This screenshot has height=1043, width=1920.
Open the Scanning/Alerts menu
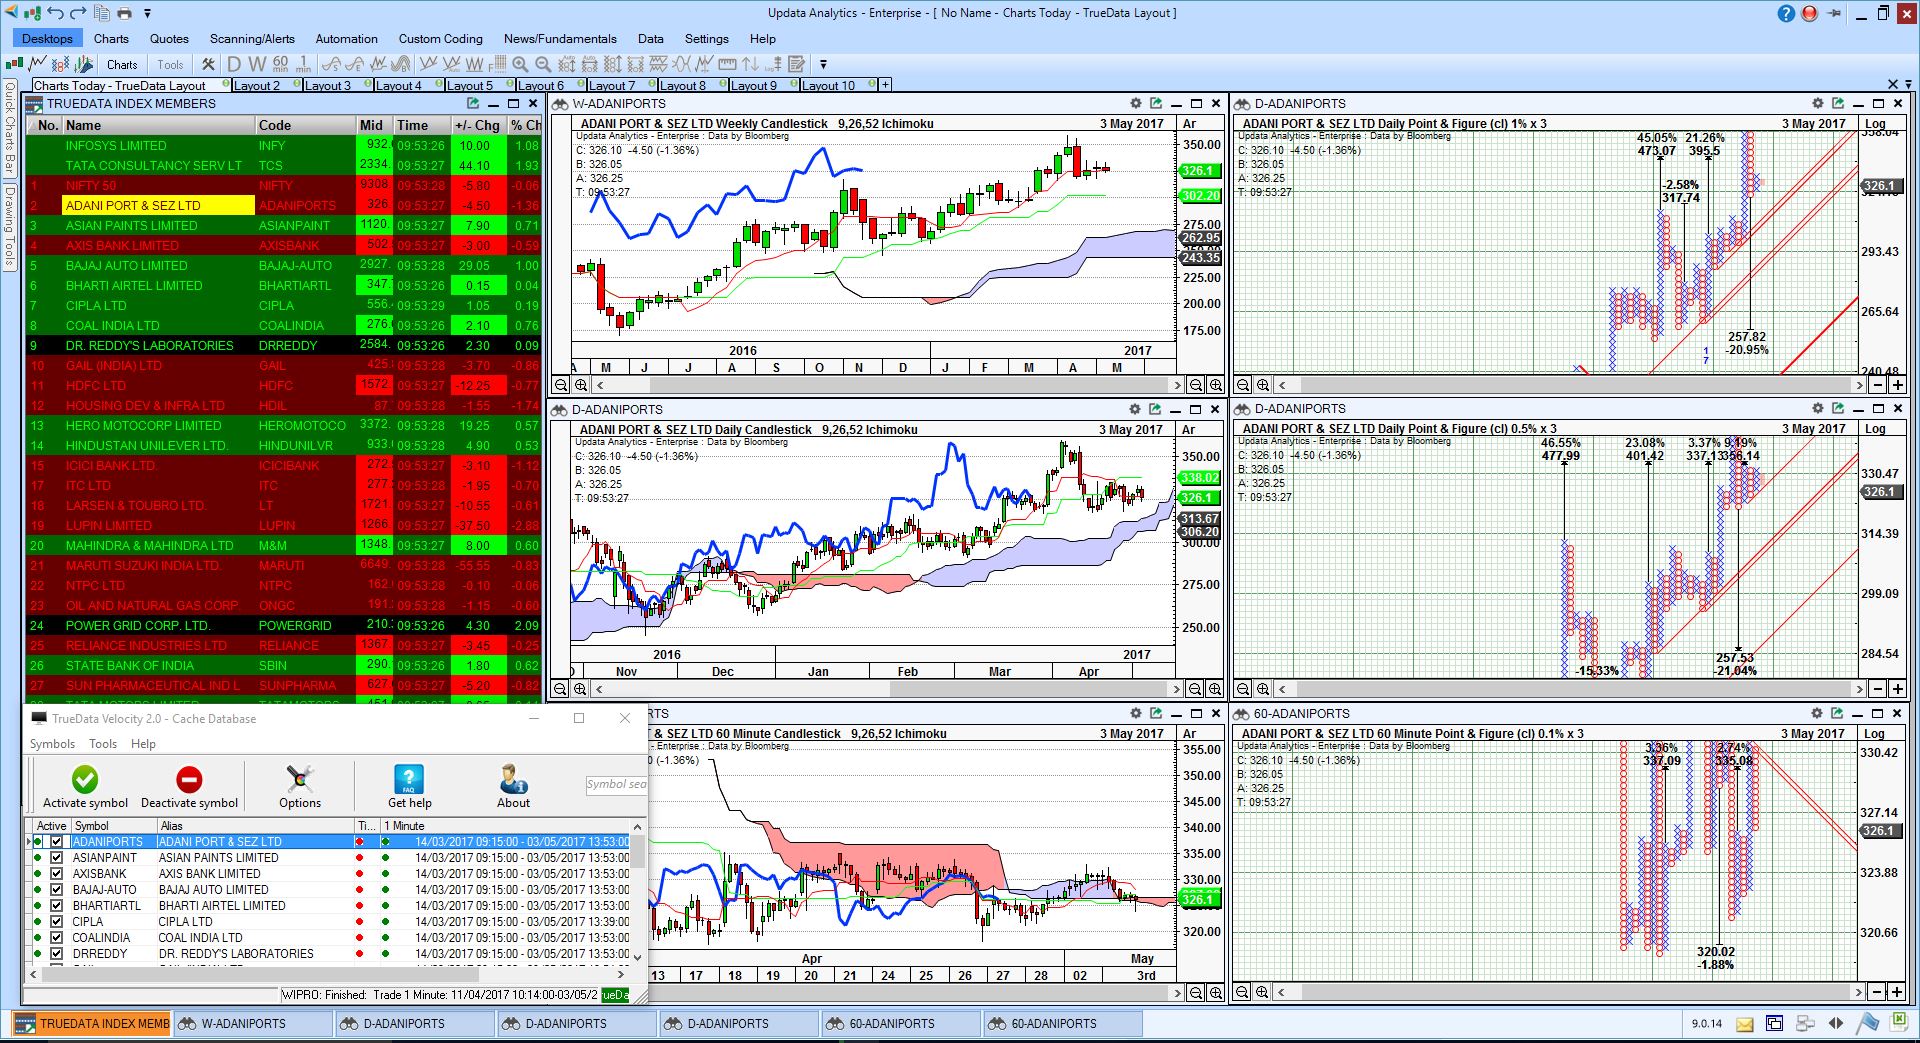point(252,39)
